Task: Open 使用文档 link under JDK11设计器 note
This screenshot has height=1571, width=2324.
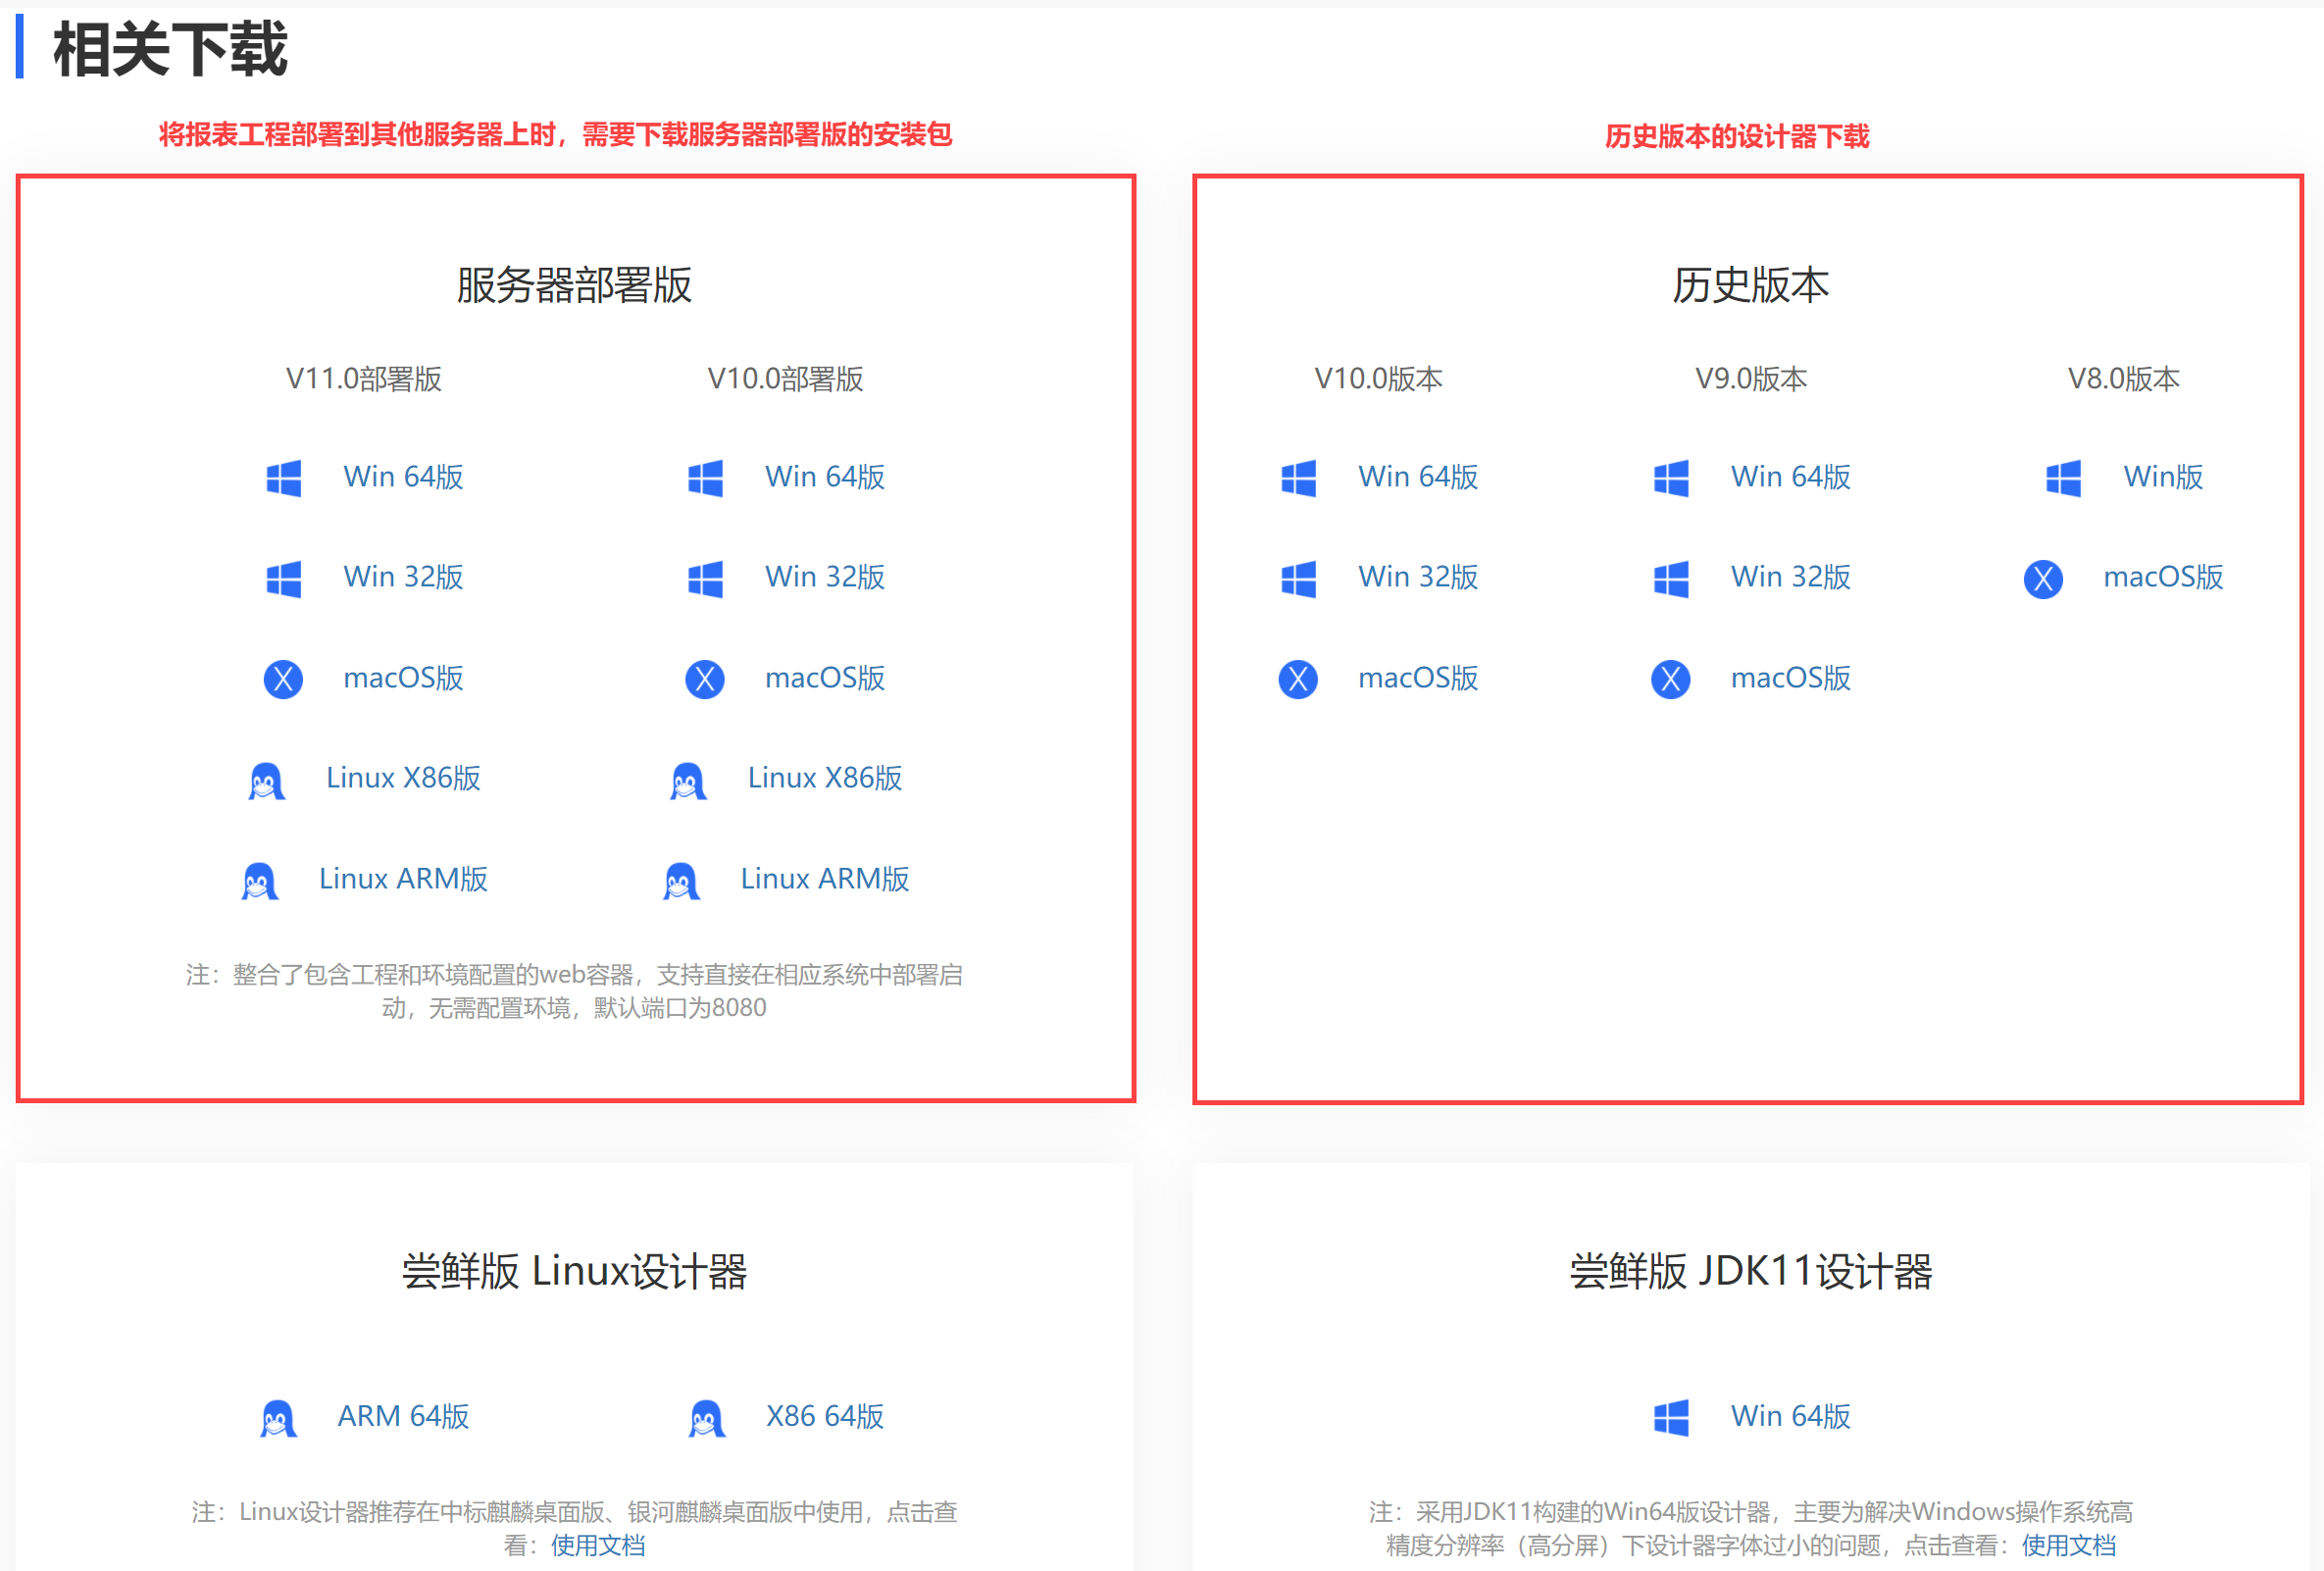Action: point(2068,1545)
